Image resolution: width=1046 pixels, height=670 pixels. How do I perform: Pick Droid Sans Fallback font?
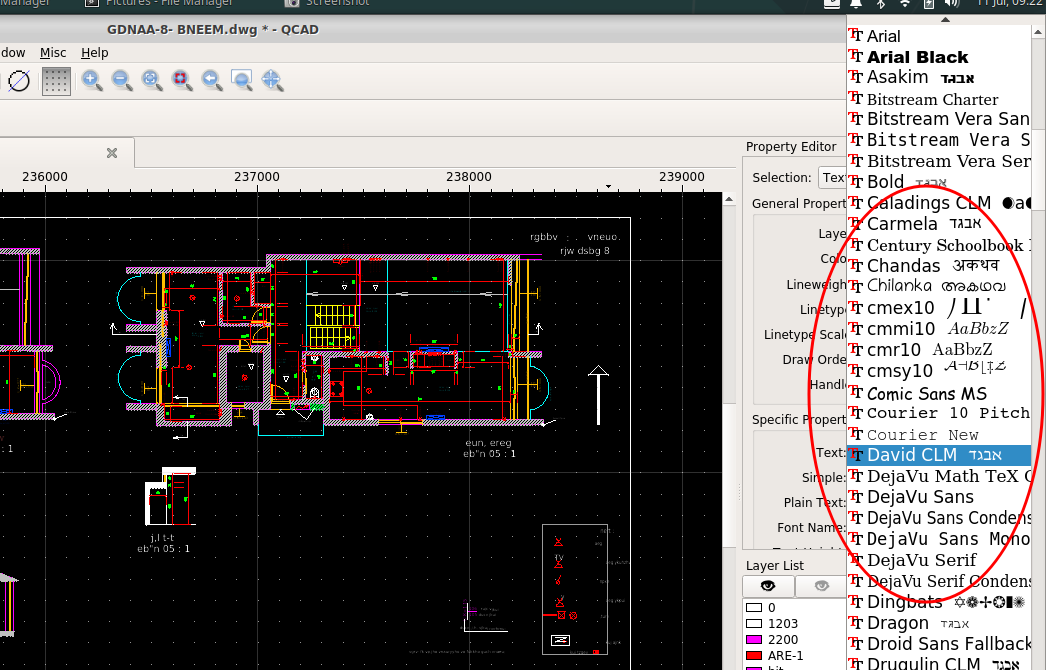tap(939, 644)
